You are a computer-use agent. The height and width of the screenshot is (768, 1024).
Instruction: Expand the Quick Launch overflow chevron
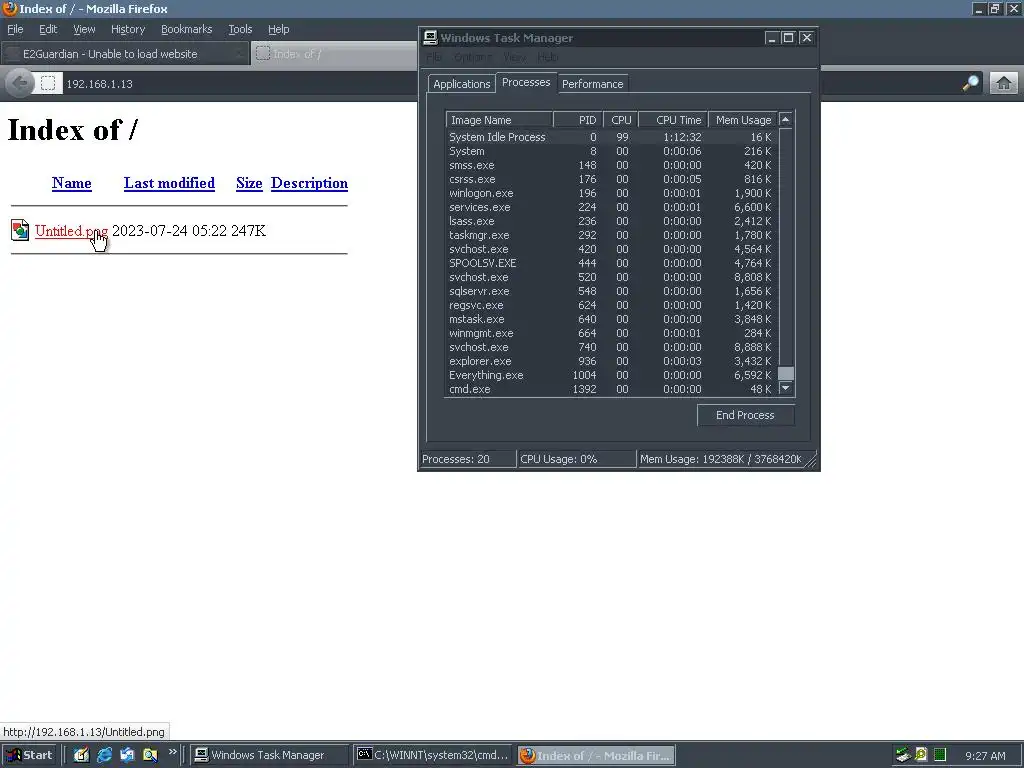[172, 752]
